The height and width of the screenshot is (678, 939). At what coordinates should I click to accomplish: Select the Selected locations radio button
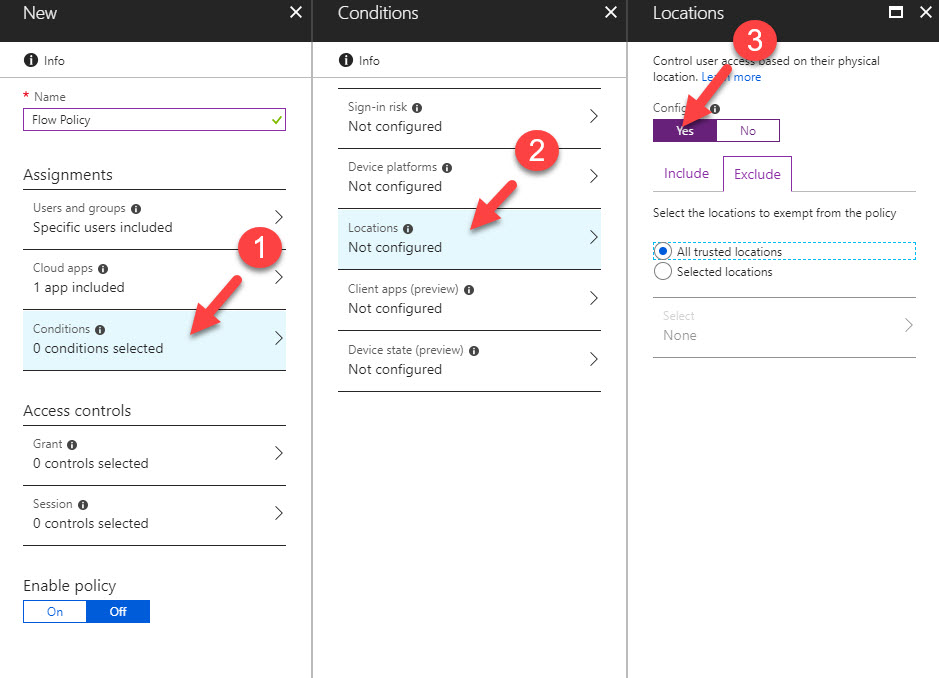tap(662, 271)
